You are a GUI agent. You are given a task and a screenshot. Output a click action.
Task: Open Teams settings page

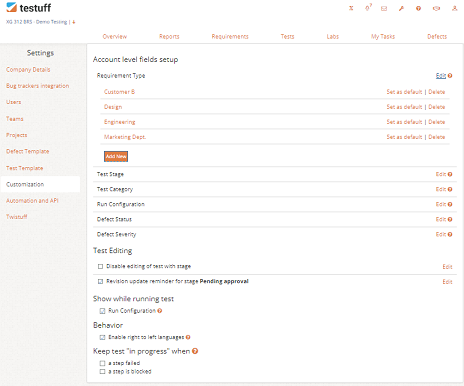pyautogui.click(x=15, y=119)
